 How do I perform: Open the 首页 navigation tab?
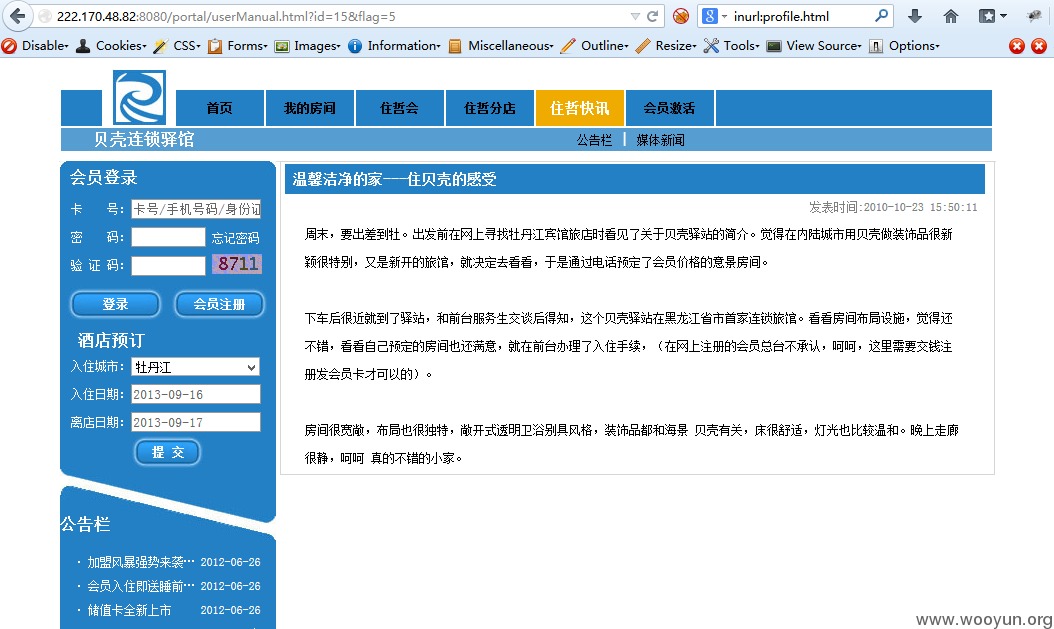click(x=219, y=108)
